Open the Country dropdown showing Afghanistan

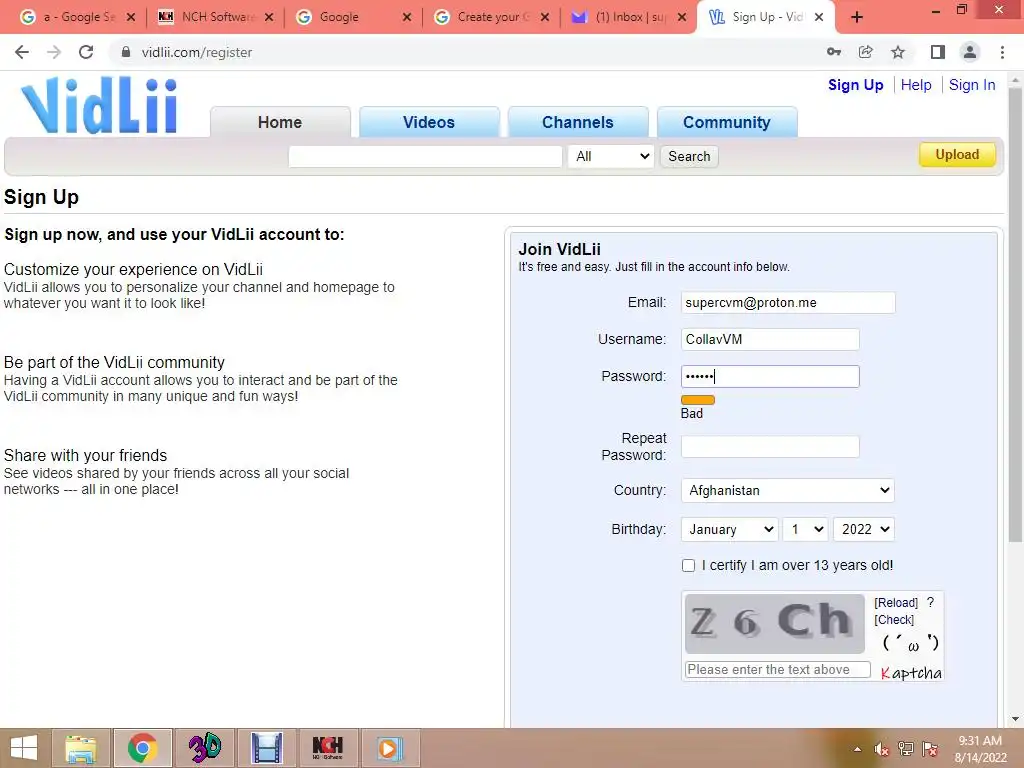tap(788, 490)
